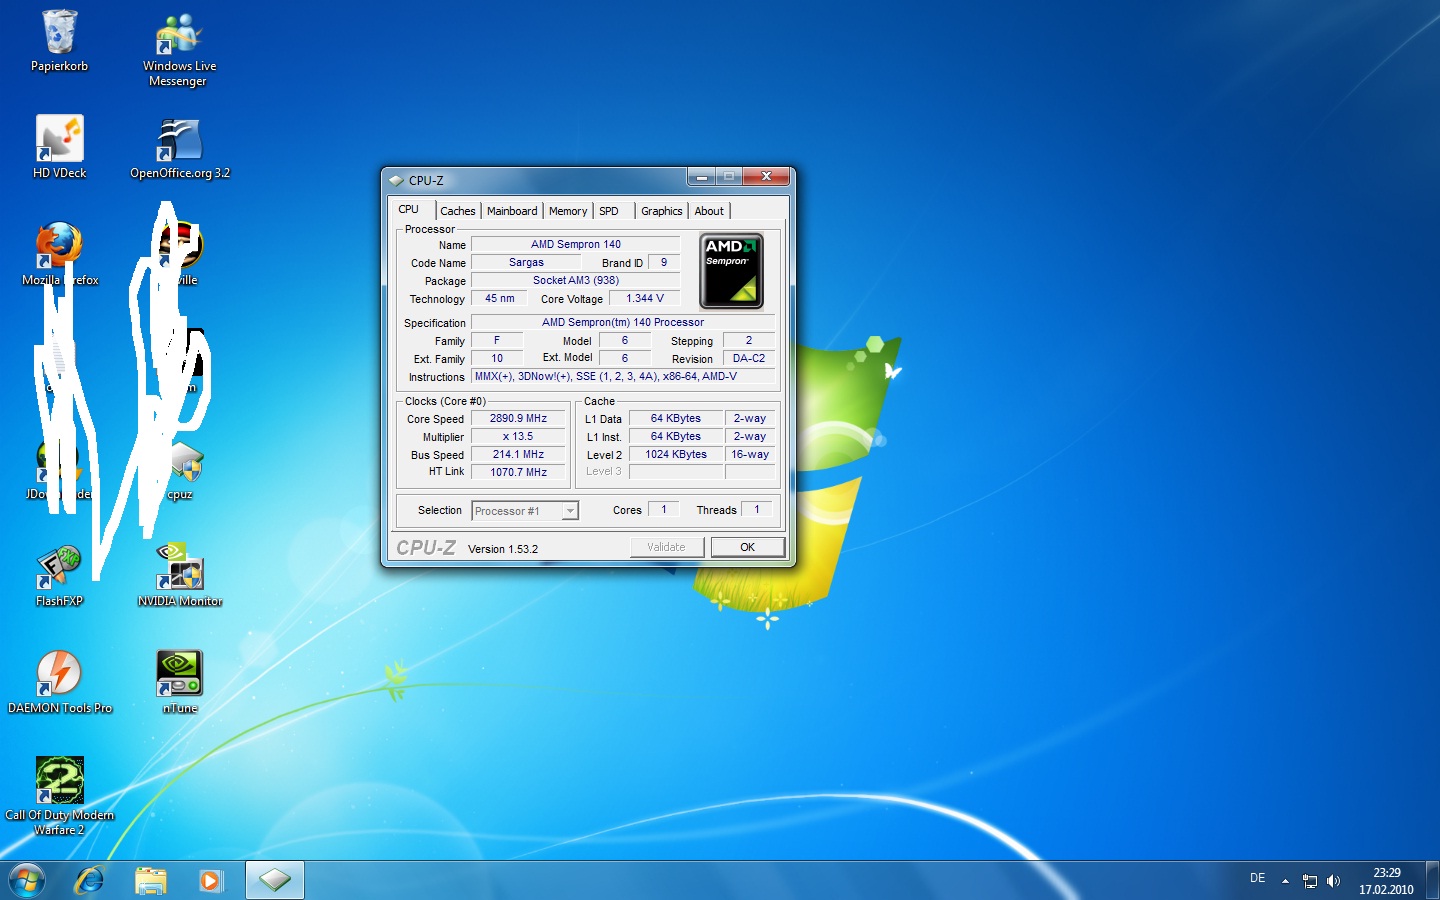The width and height of the screenshot is (1440, 900).
Task: Switch to the Graphics tab
Action: (x=662, y=211)
